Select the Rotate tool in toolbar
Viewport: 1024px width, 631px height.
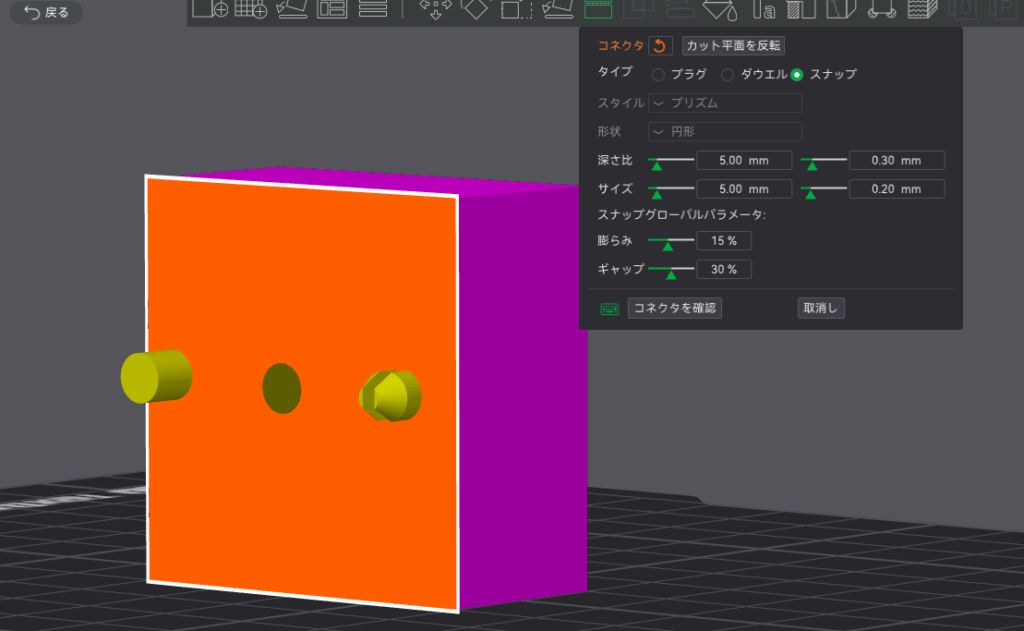[476, 9]
